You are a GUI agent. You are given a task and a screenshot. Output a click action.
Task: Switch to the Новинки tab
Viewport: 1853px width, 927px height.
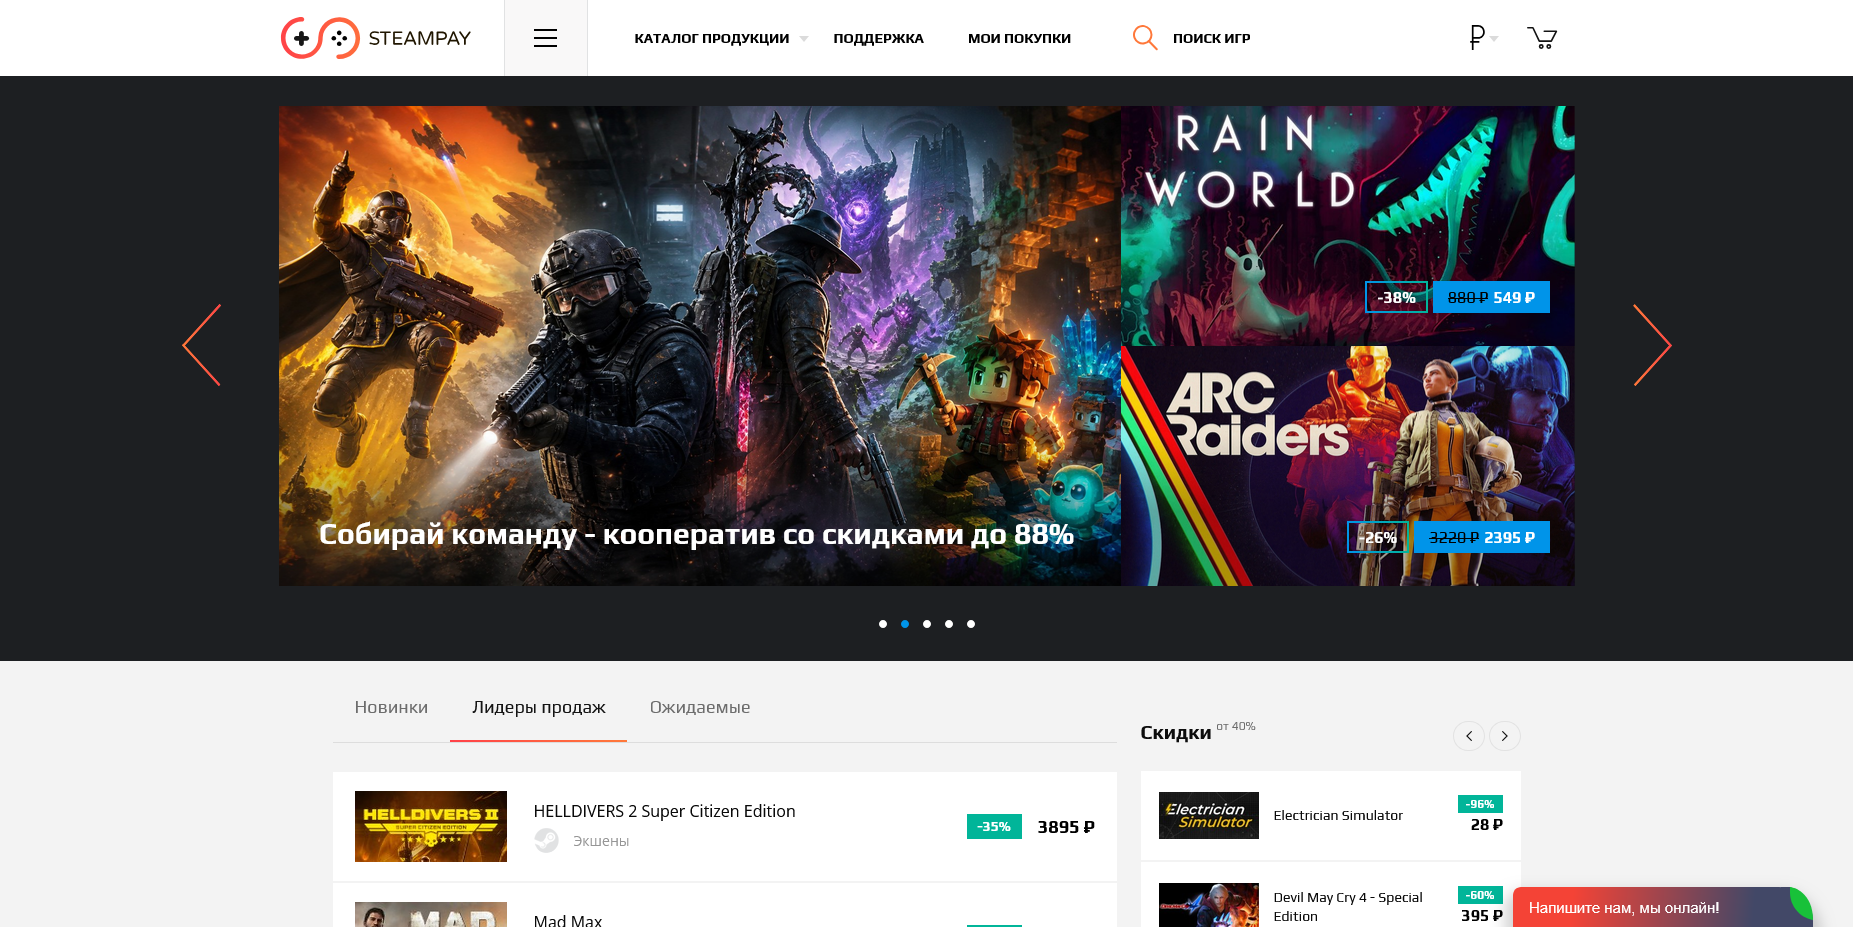click(x=391, y=707)
